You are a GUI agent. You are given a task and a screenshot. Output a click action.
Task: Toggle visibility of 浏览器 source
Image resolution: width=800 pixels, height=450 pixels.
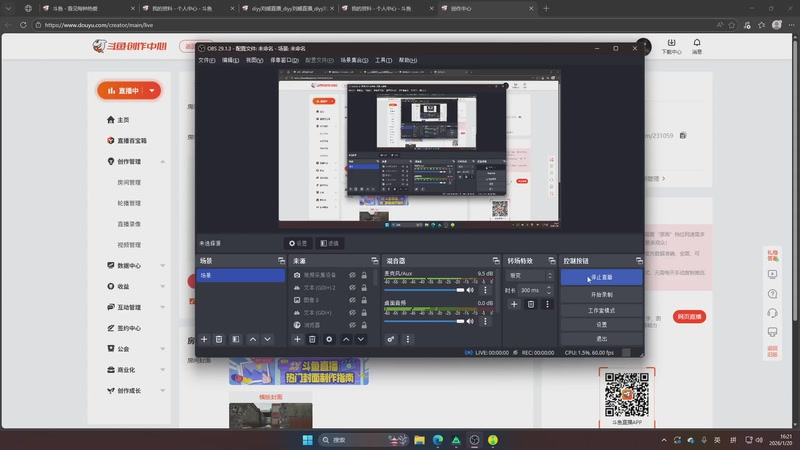[352, 325]
